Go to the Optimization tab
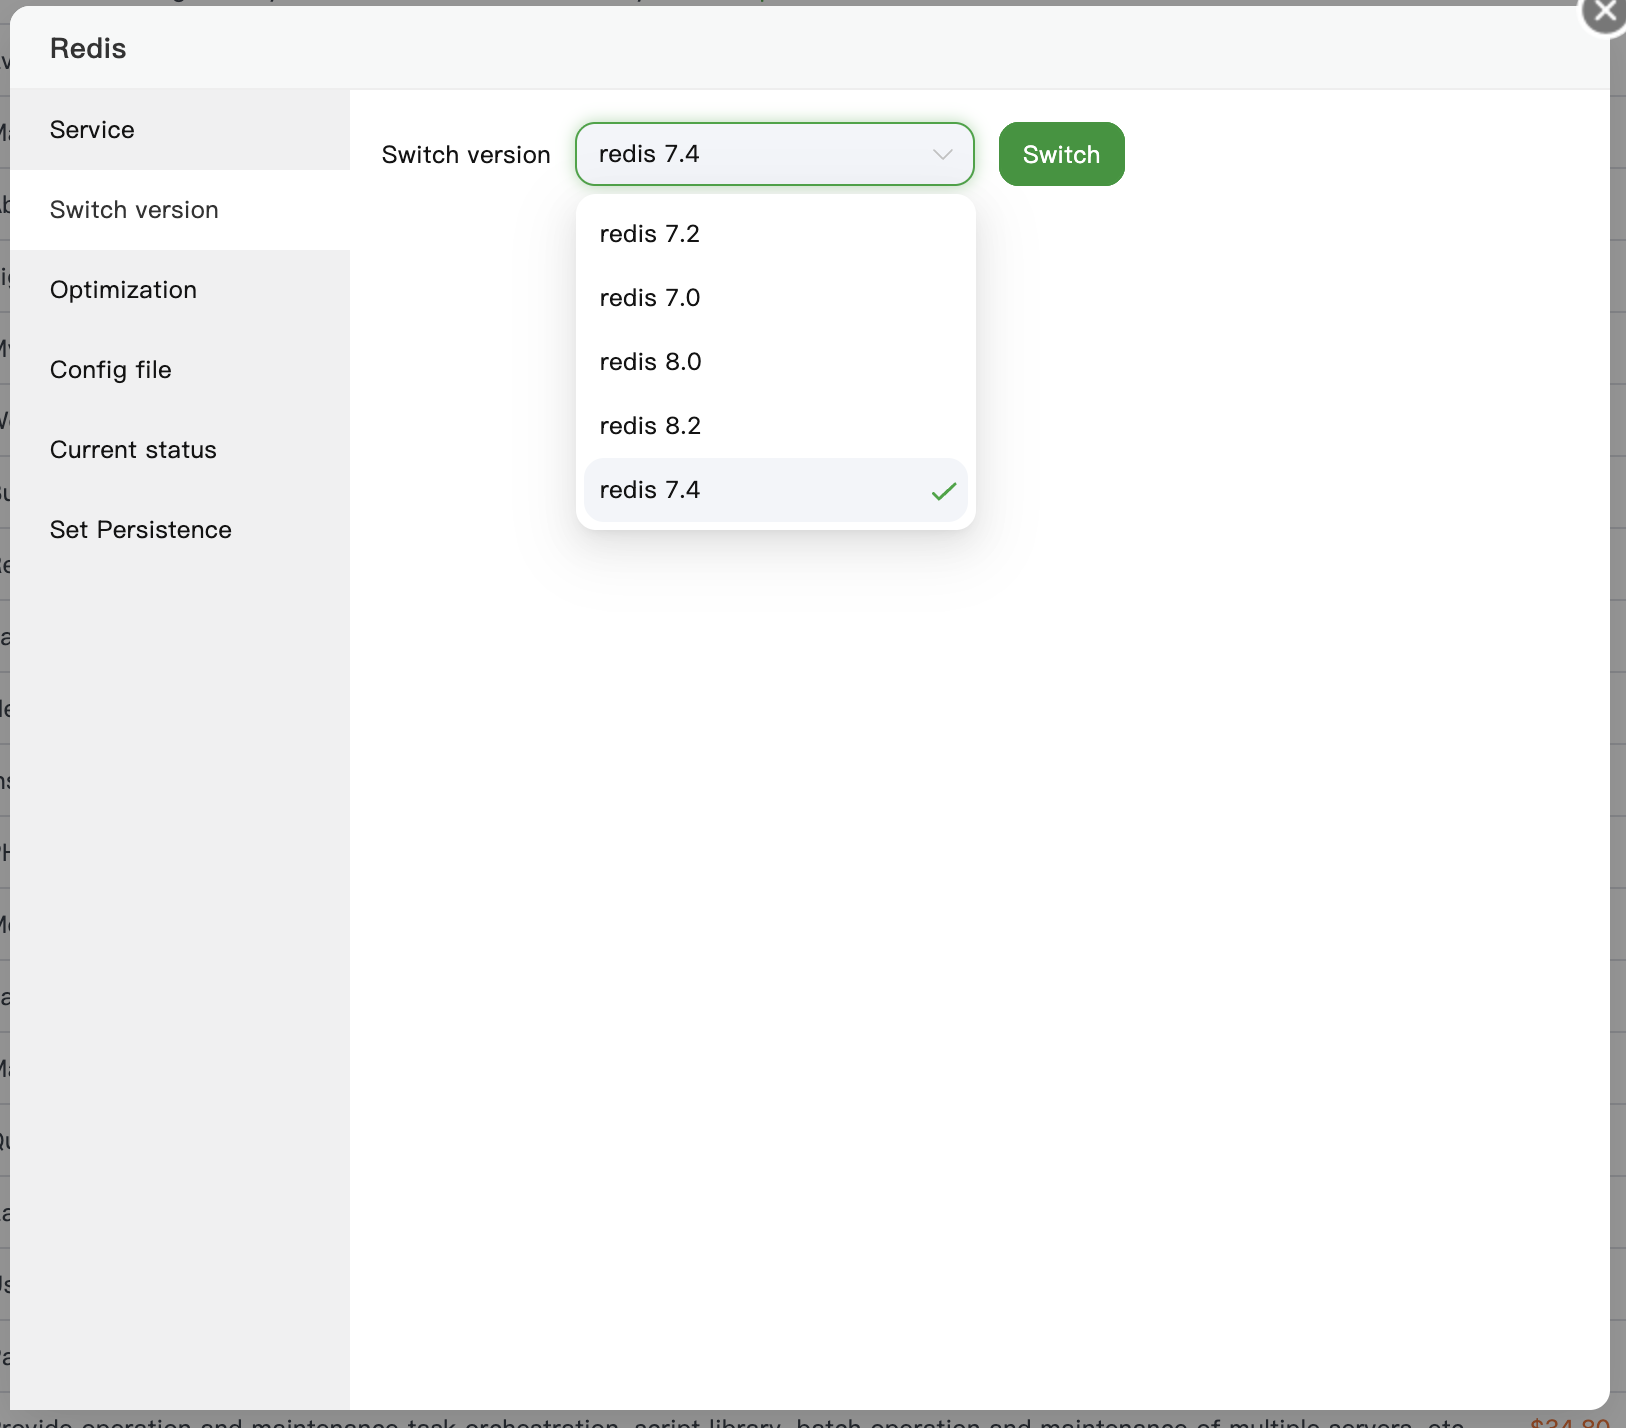This screenshot has height=1428, width=1626. 180,290
